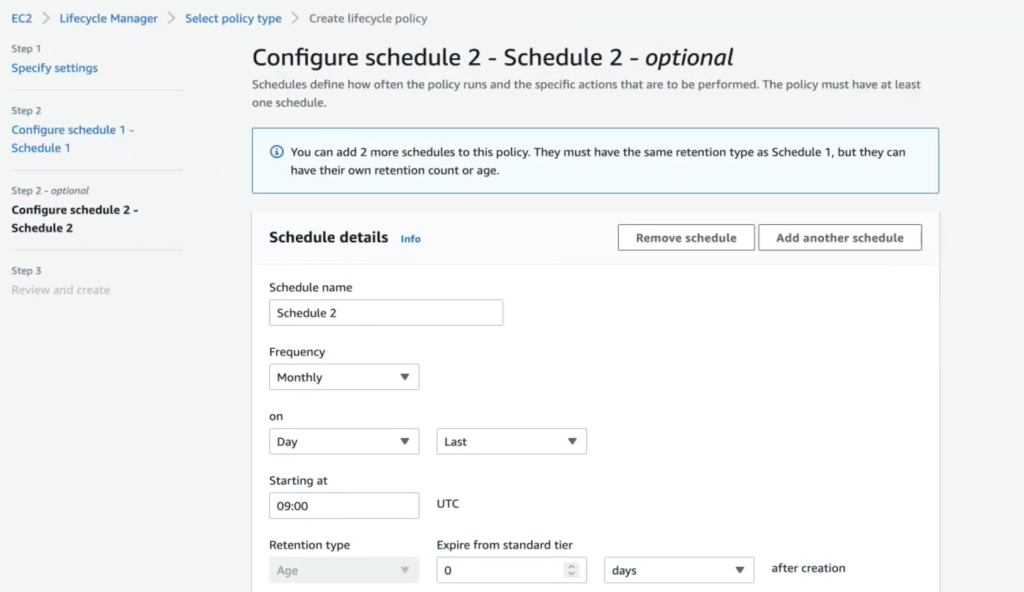Decrement the expire days with the down stepper
This screenshot has width=1024, height=592.
(x=570, y=574)
